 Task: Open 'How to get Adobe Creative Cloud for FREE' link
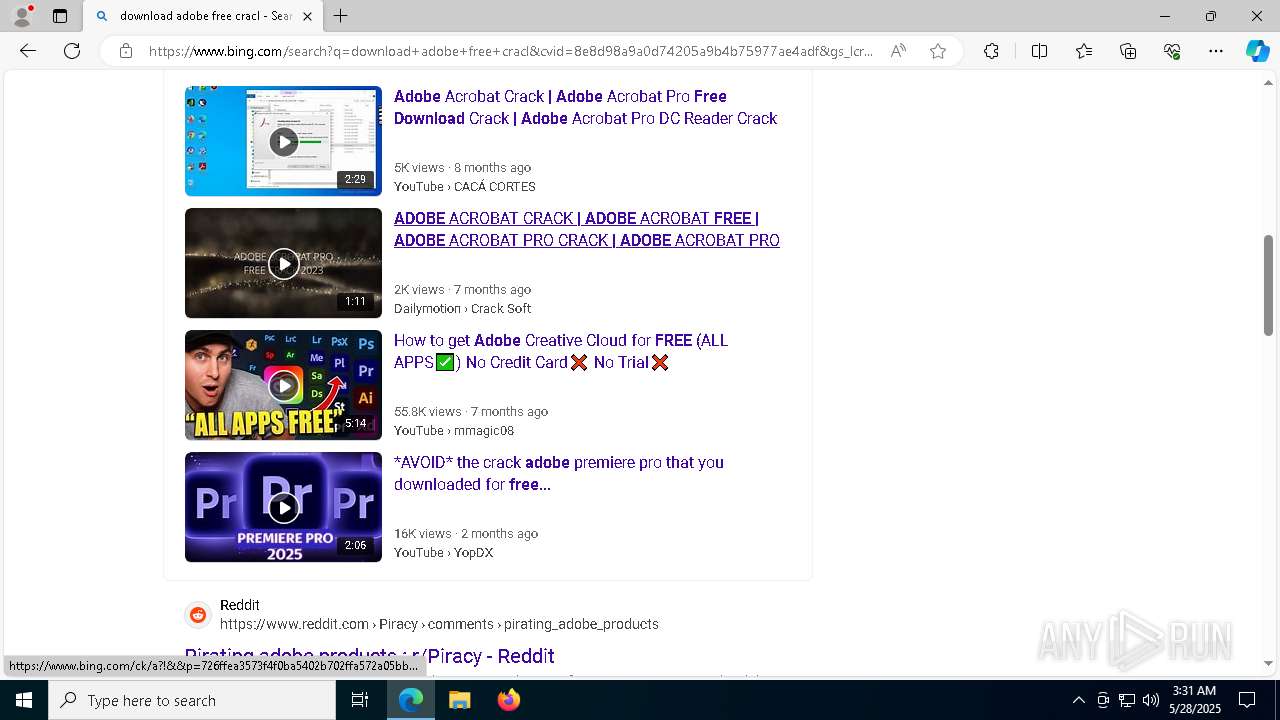(561, 351)
